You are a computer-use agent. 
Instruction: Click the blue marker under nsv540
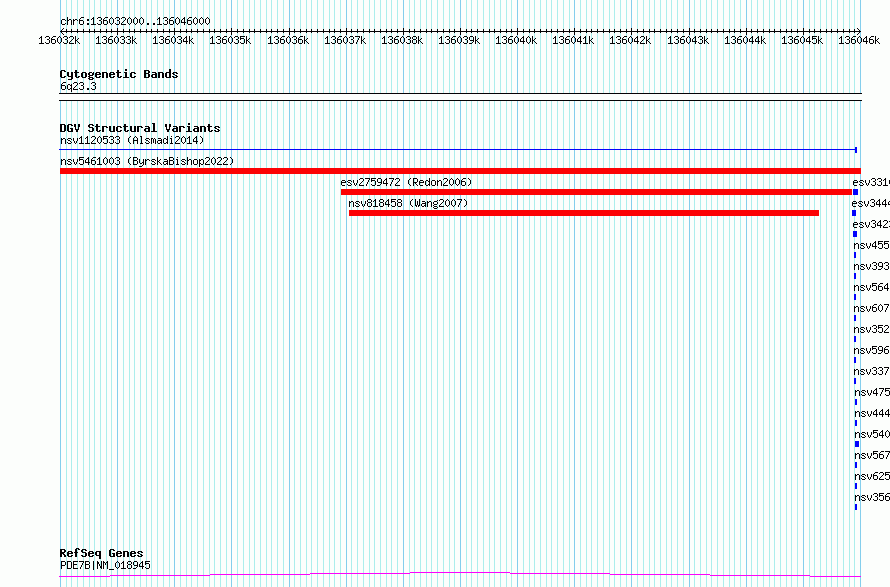coord(857,444)
